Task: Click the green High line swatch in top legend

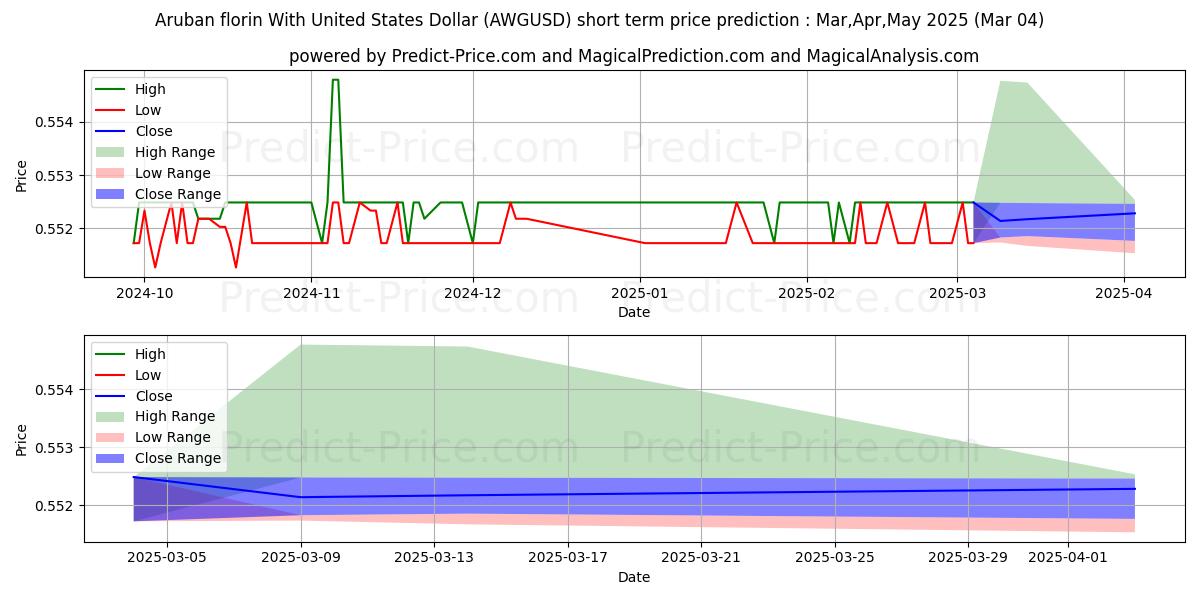Action: point(111,89)
